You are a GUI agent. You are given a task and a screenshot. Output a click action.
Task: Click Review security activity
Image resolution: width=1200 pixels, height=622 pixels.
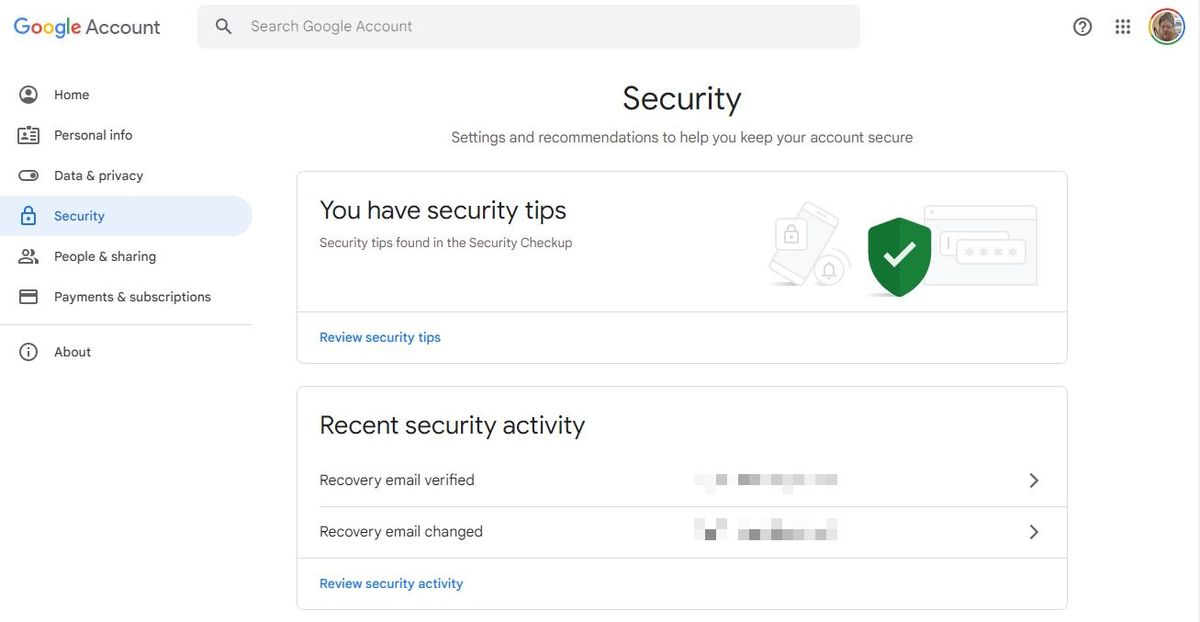(x=391, y=582)
